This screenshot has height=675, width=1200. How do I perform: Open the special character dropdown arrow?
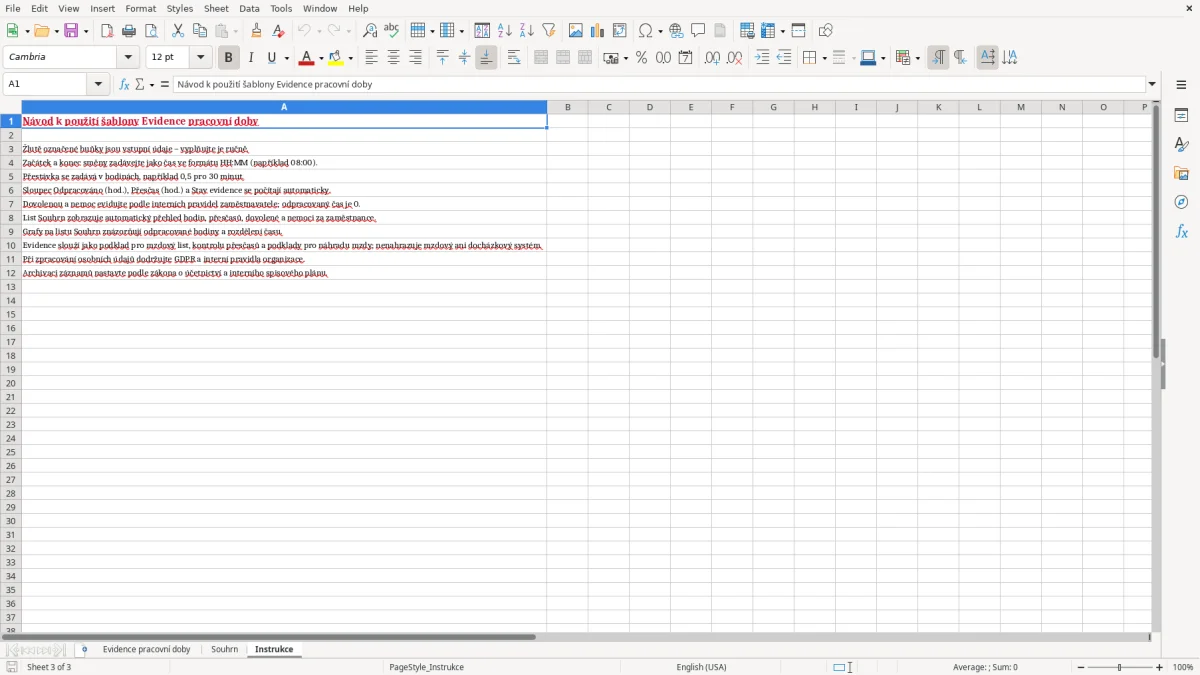[660, 31]
